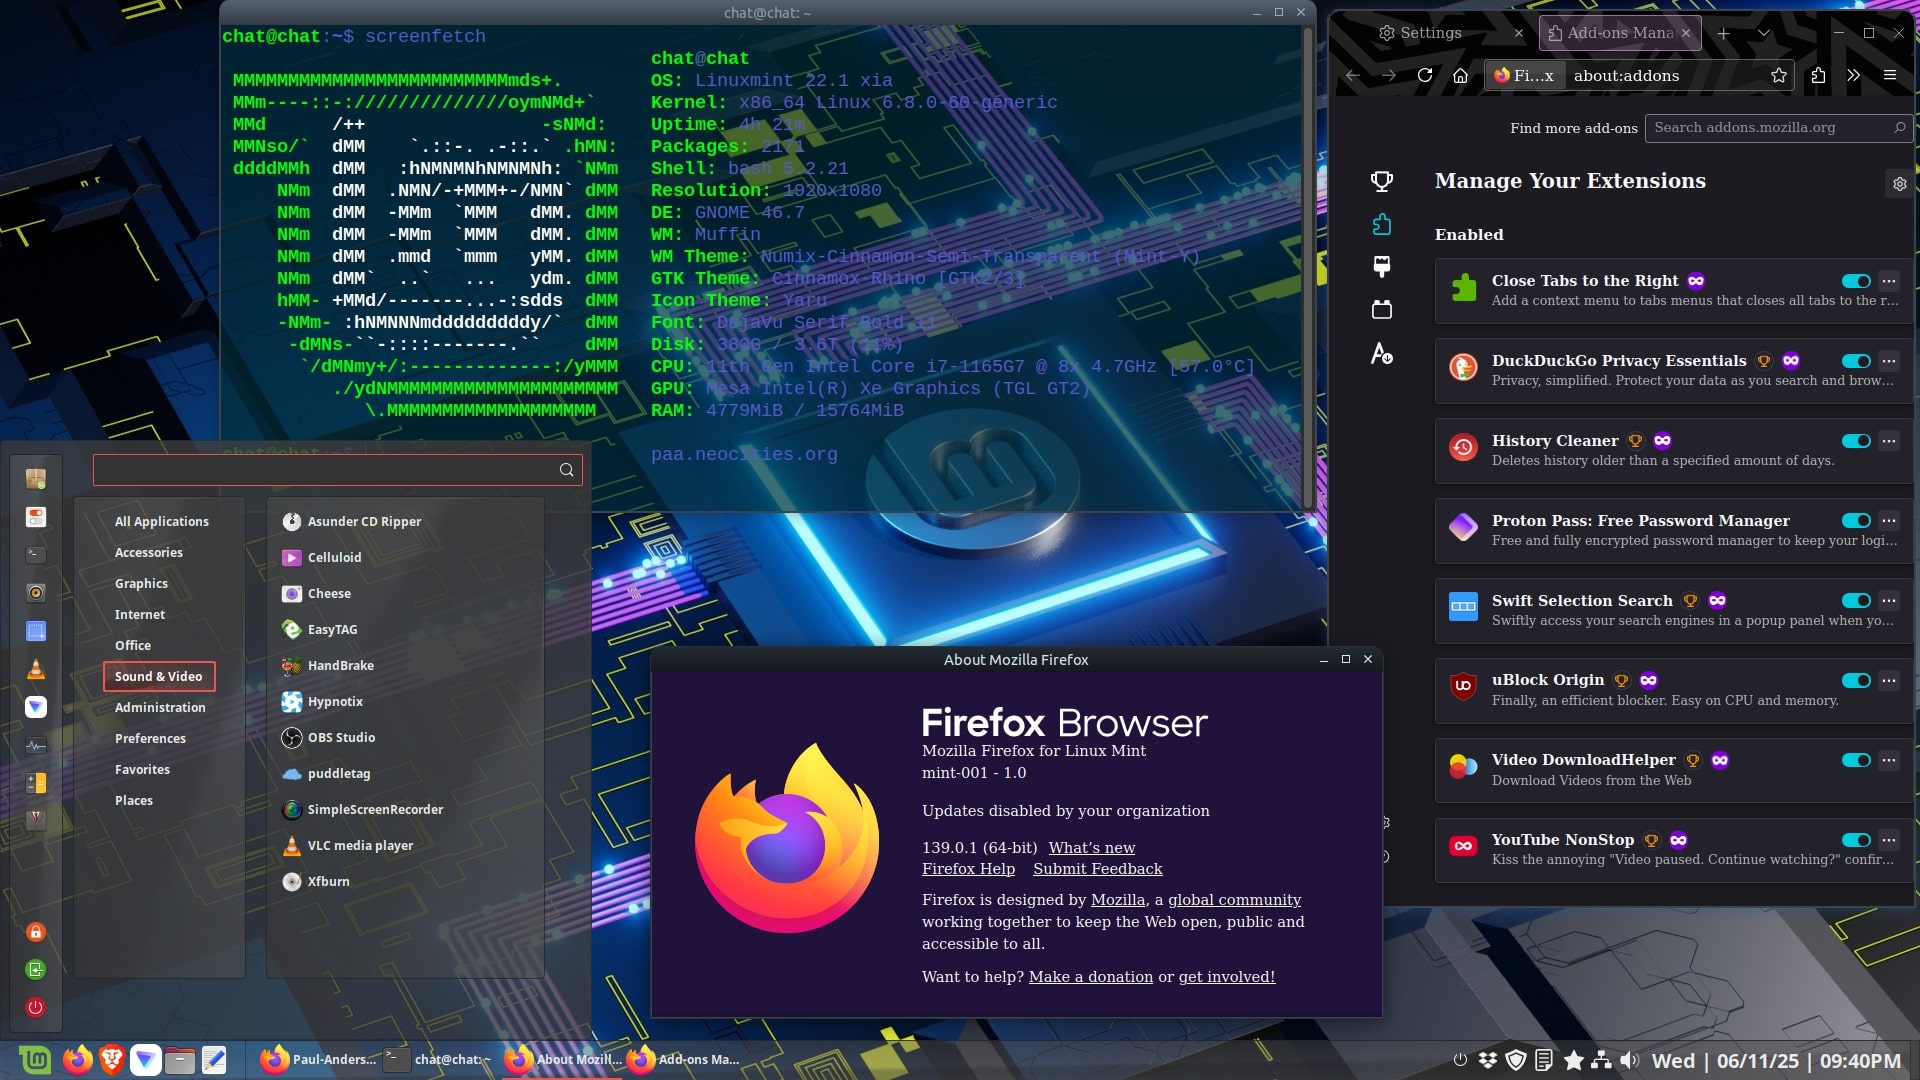The image size is (1920, 1080).
Task: Click the What's new link
Action: (x=1091, y=847)
